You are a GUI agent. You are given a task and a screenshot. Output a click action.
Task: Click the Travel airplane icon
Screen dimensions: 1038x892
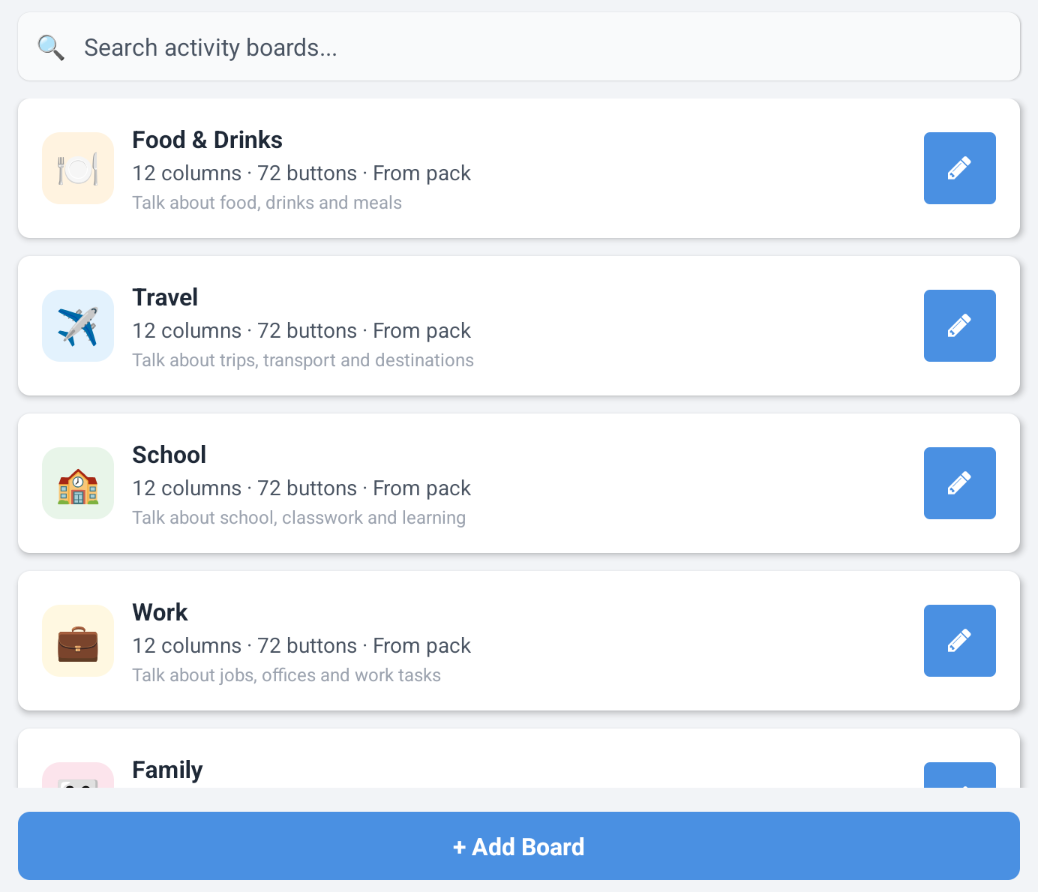coord(78,326)
